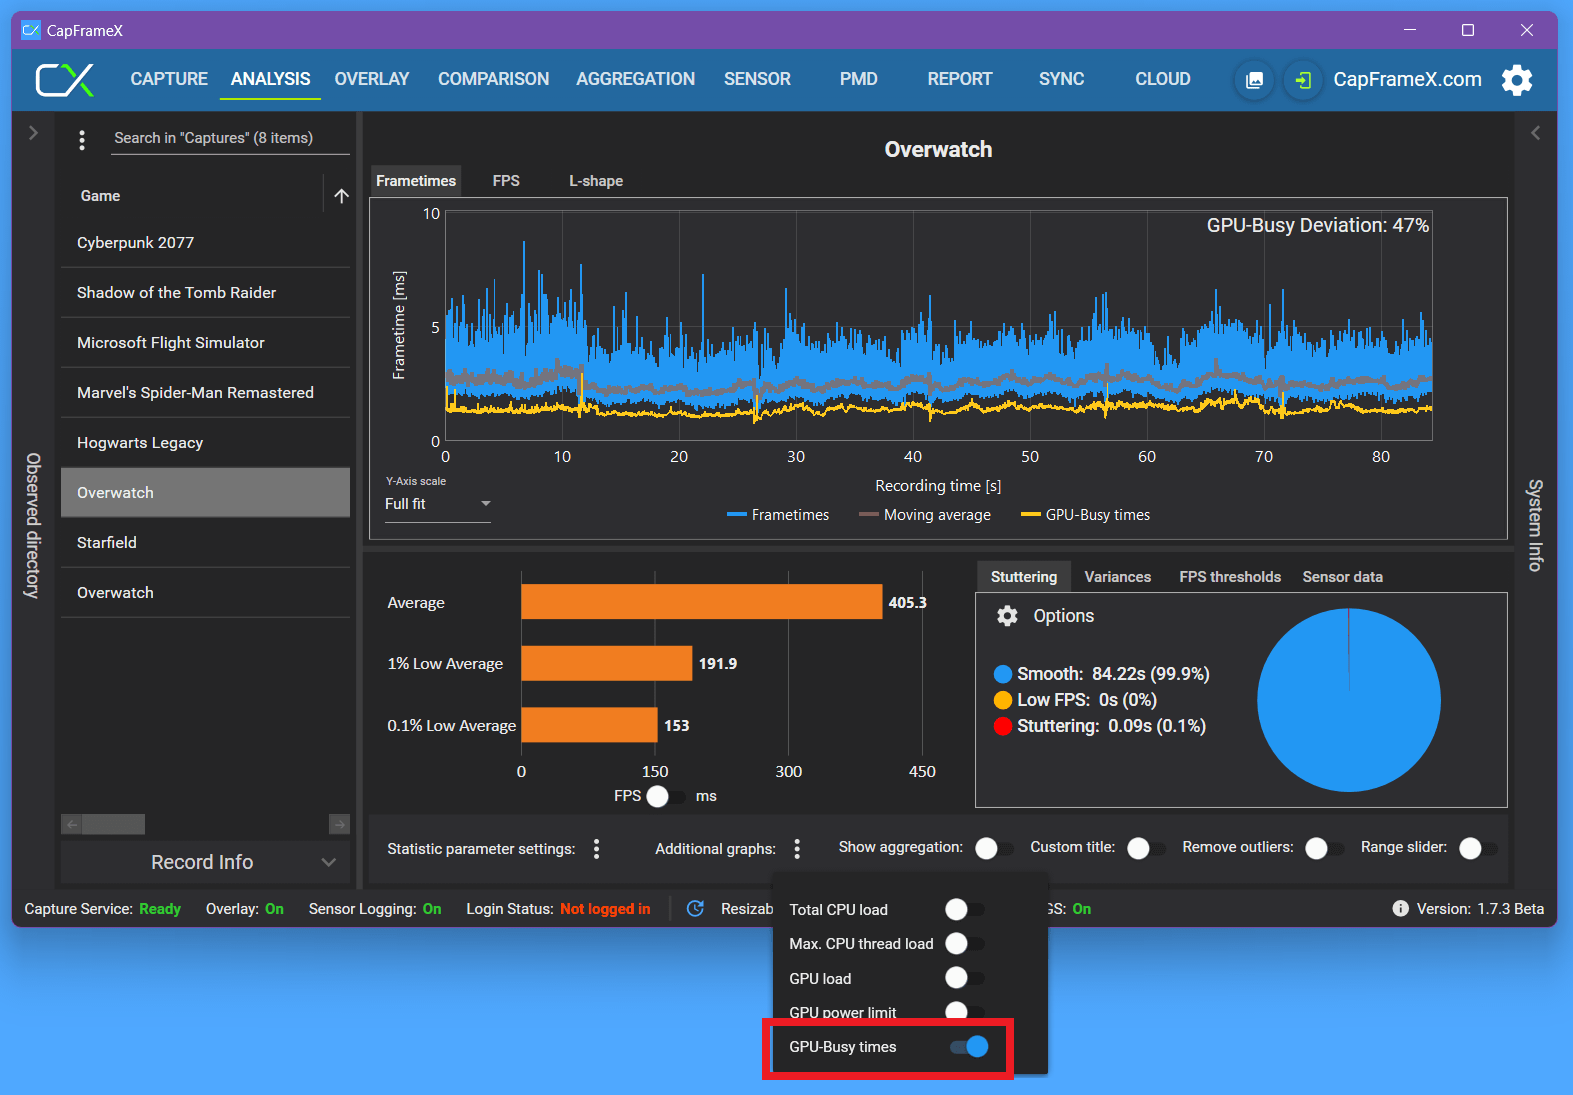Select Cyberpunk 2077 capture
This screenshot has width=1573, height=1095.
[205, 243]
